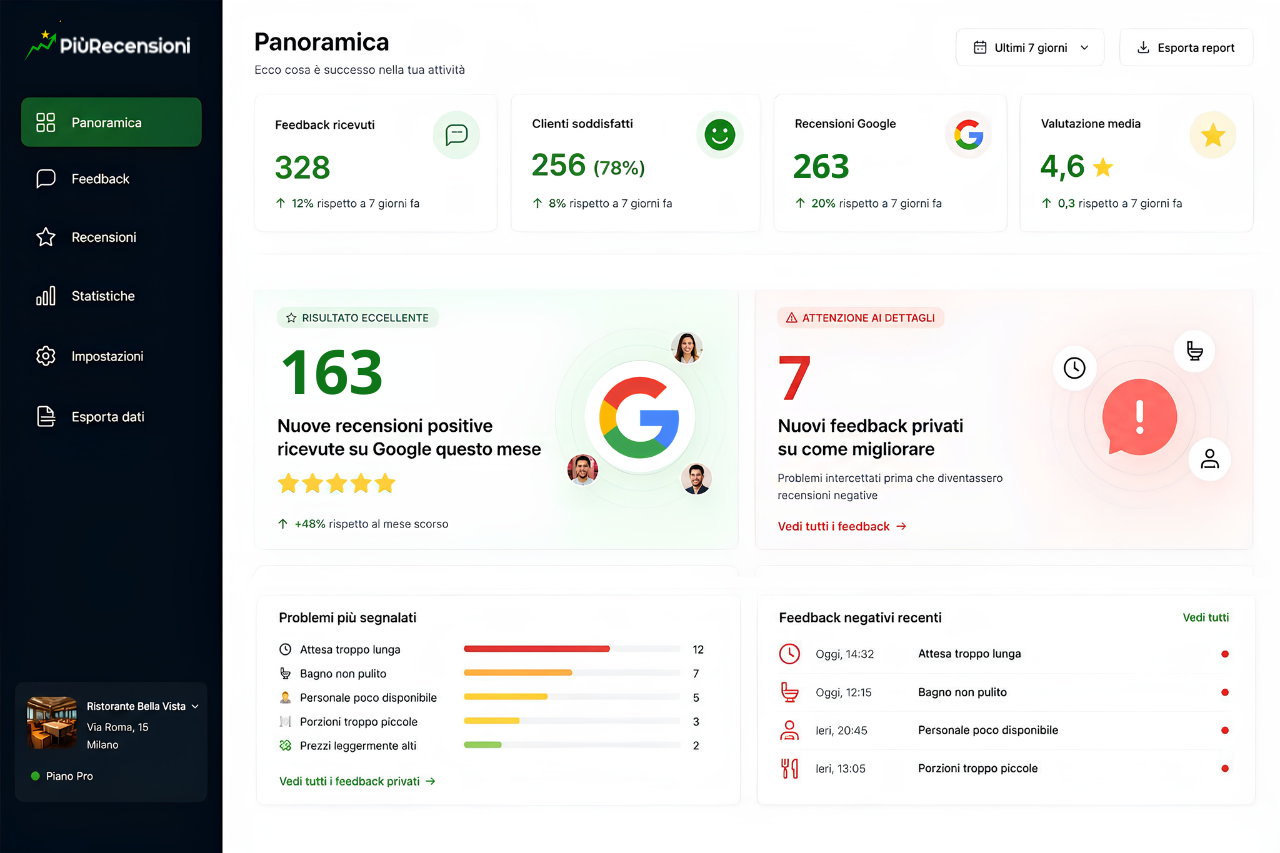1280x853 pixels.
Task: Open Vedi tutti i feedback privati link
Action: tap(358, 781)
